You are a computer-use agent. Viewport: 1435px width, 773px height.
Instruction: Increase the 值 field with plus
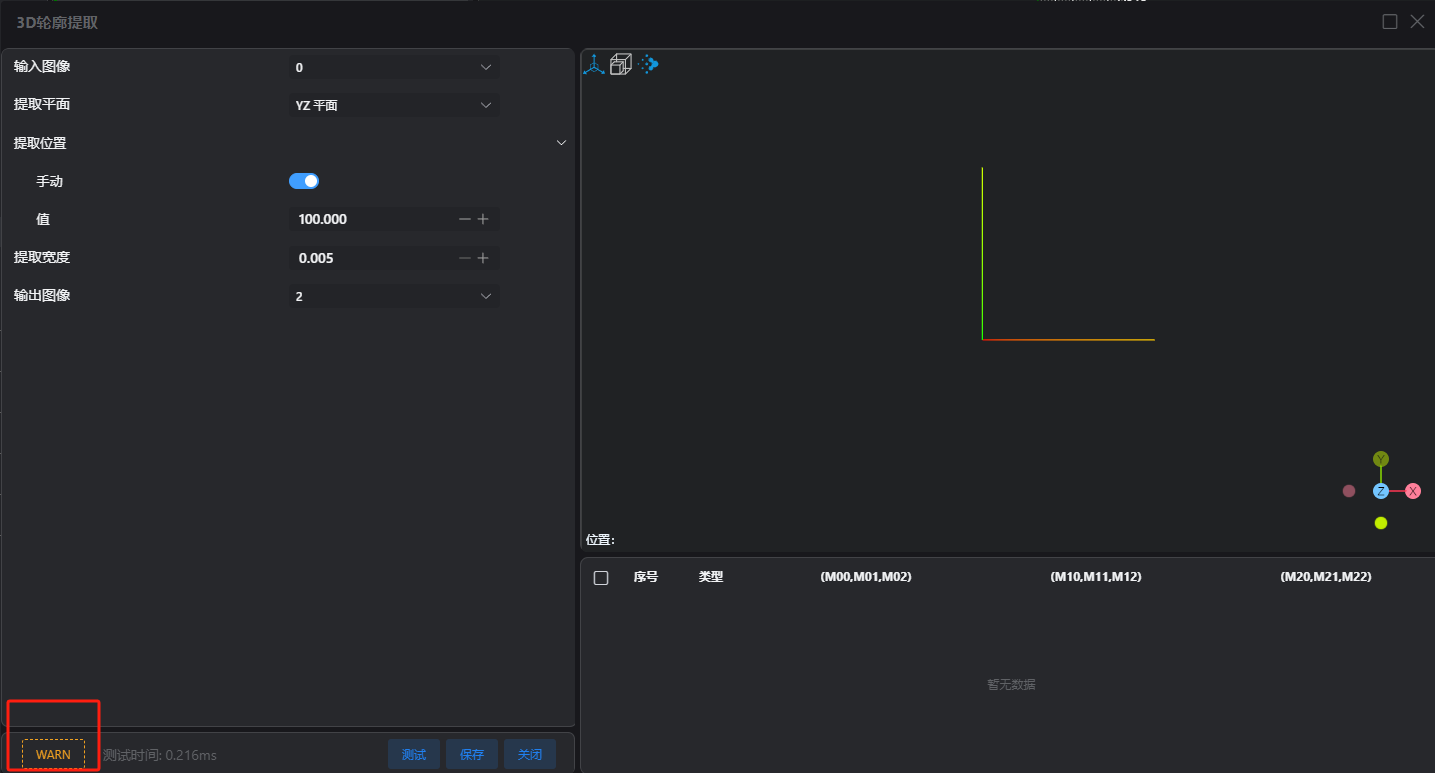coord(483,219)
